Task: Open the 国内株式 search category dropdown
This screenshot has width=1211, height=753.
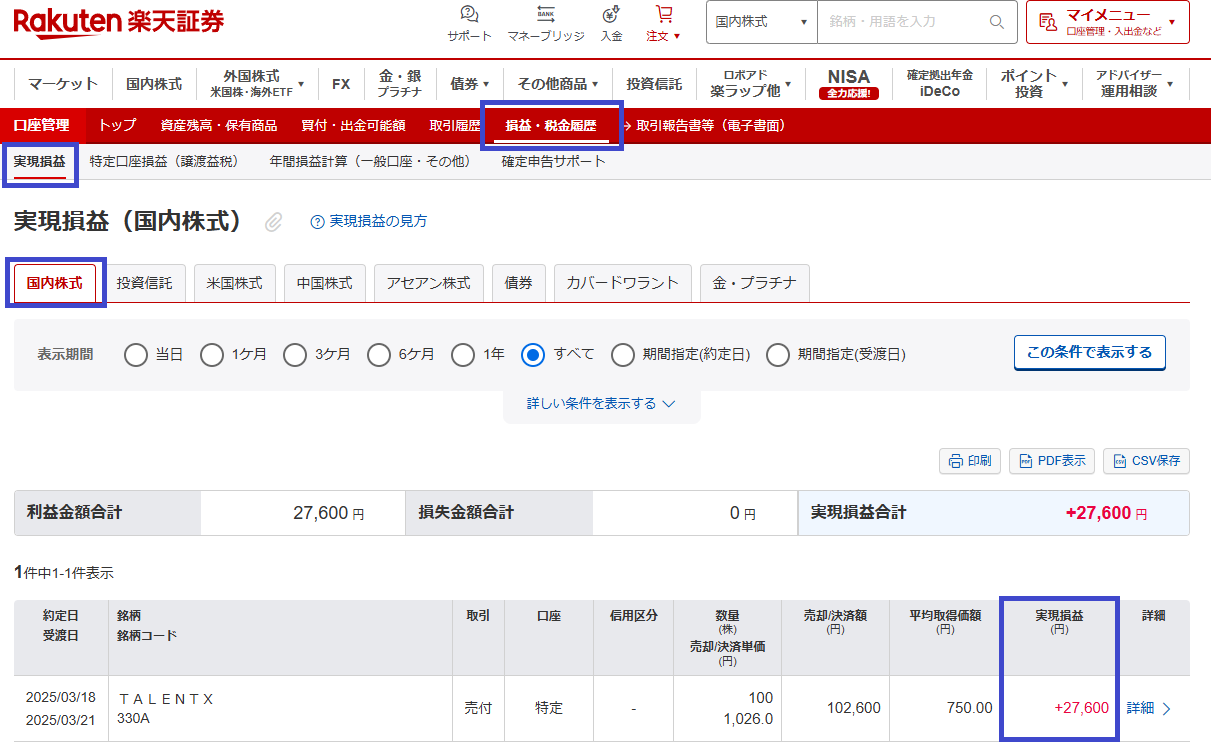Action: (x=761, y=22)
